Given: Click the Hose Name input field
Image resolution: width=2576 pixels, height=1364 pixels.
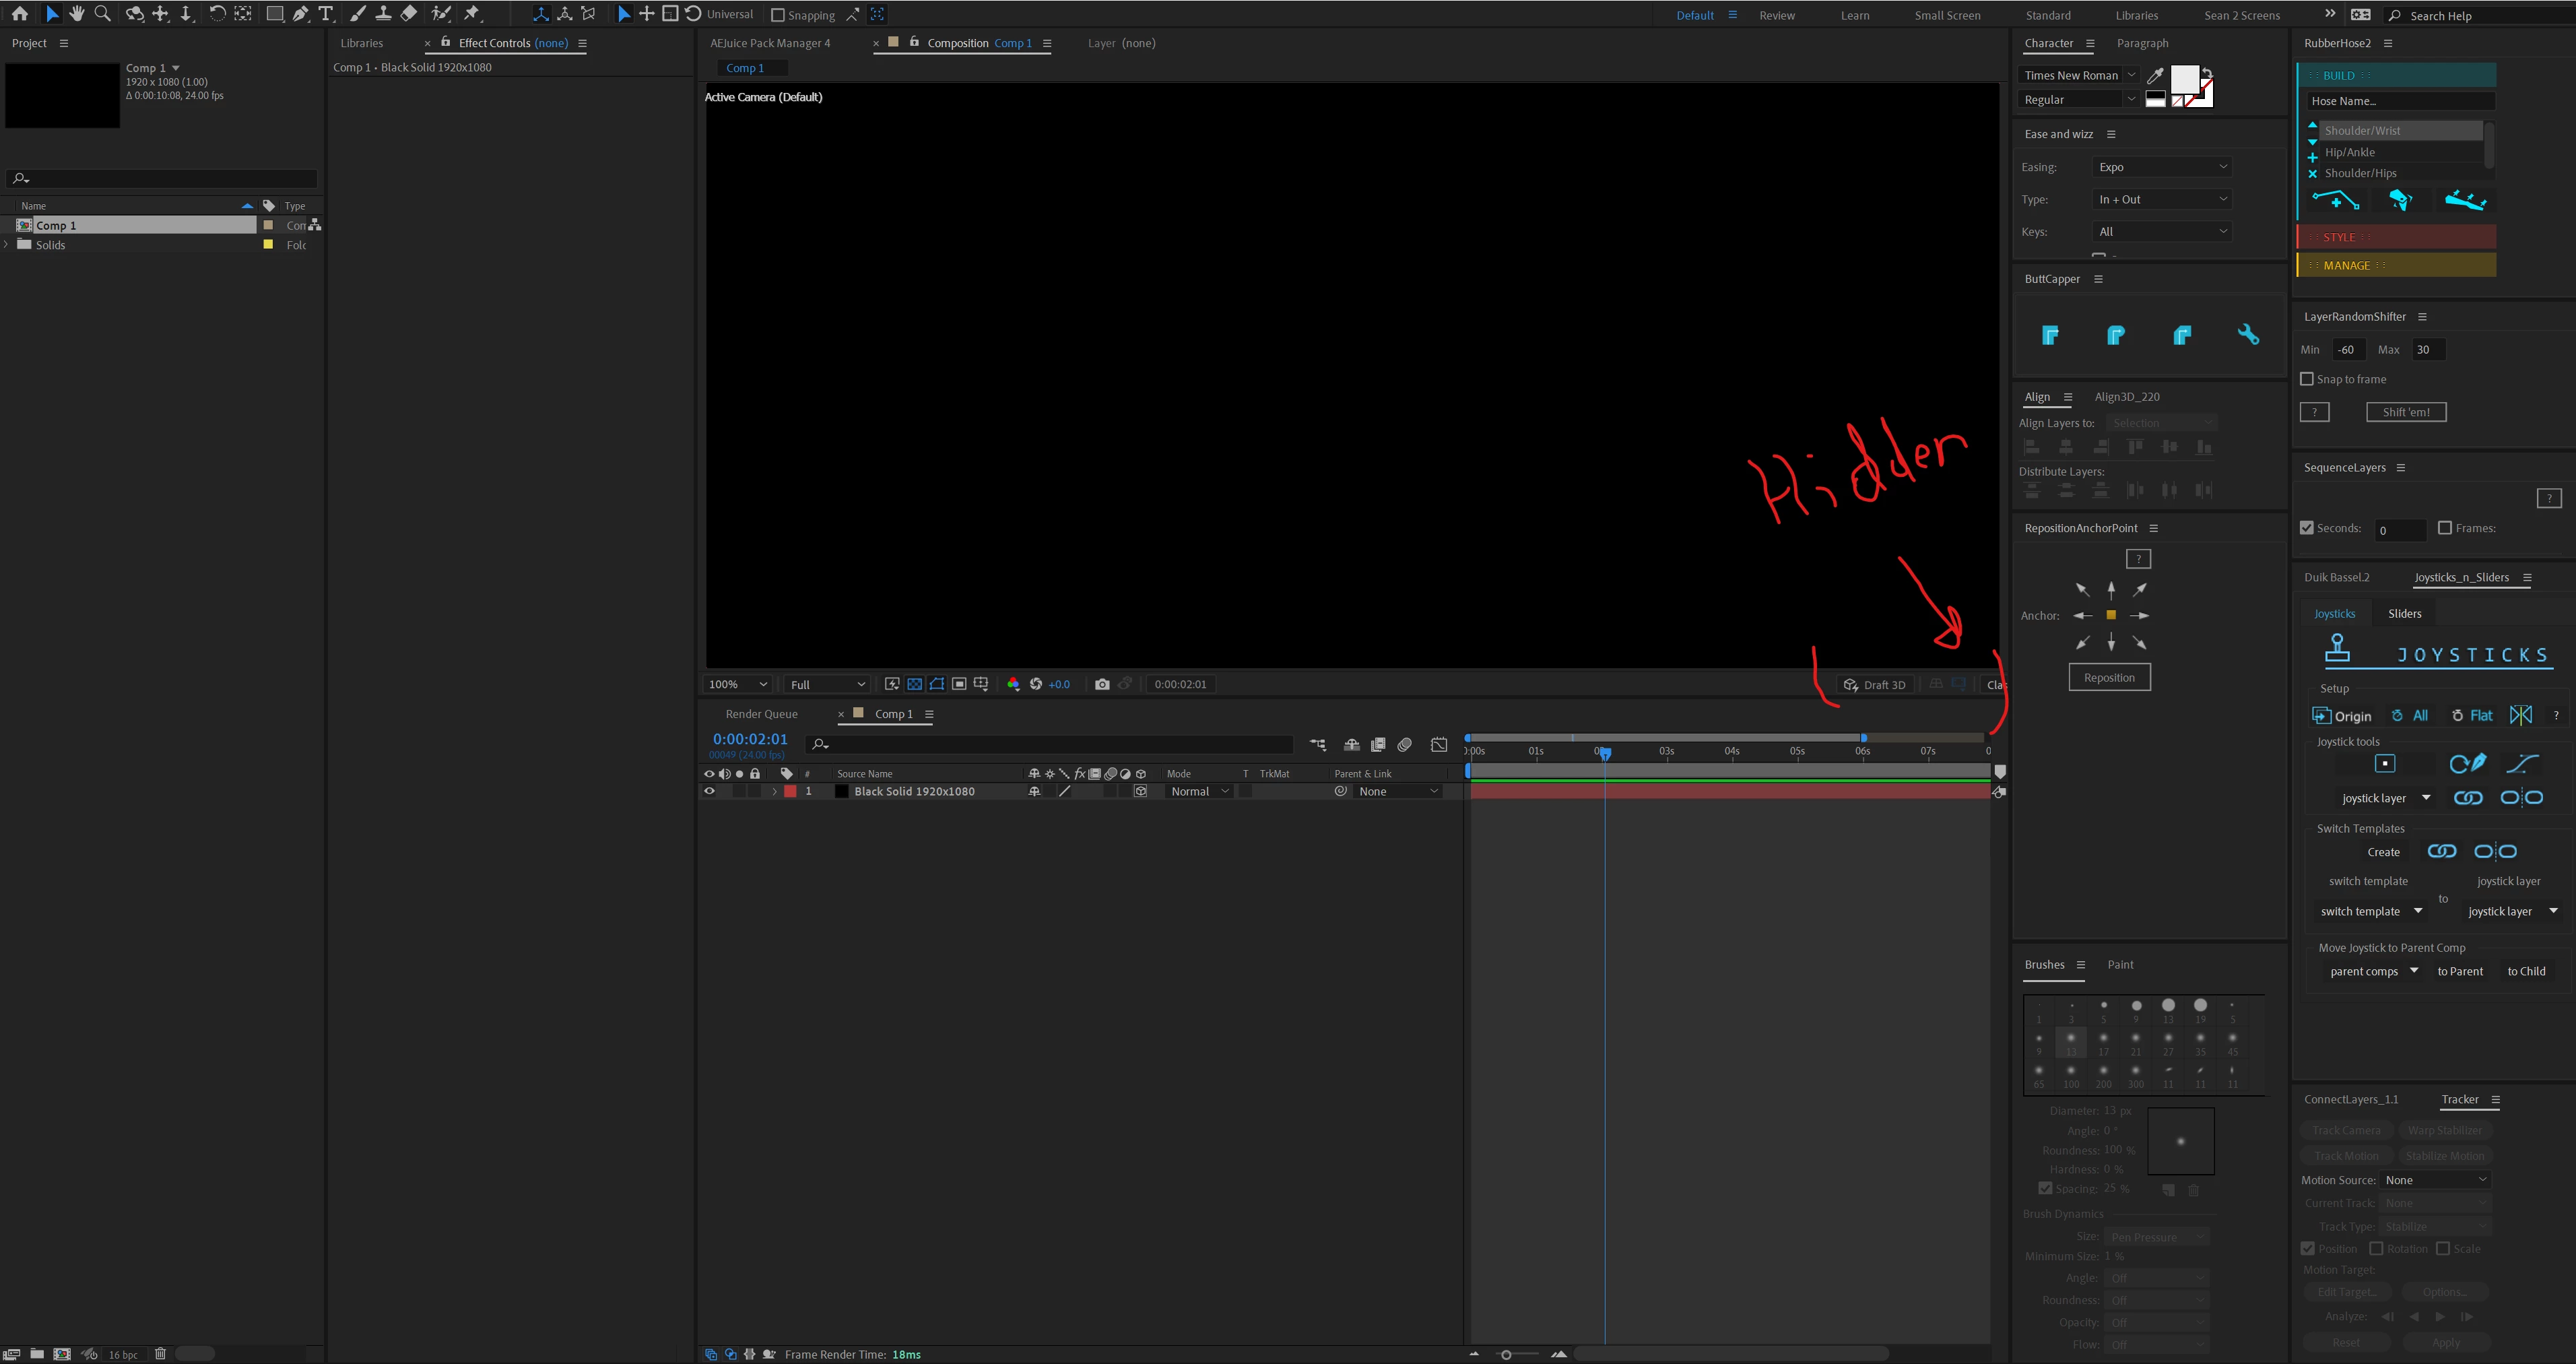Looking at the screenshot, I should (x=2400, y=101).
